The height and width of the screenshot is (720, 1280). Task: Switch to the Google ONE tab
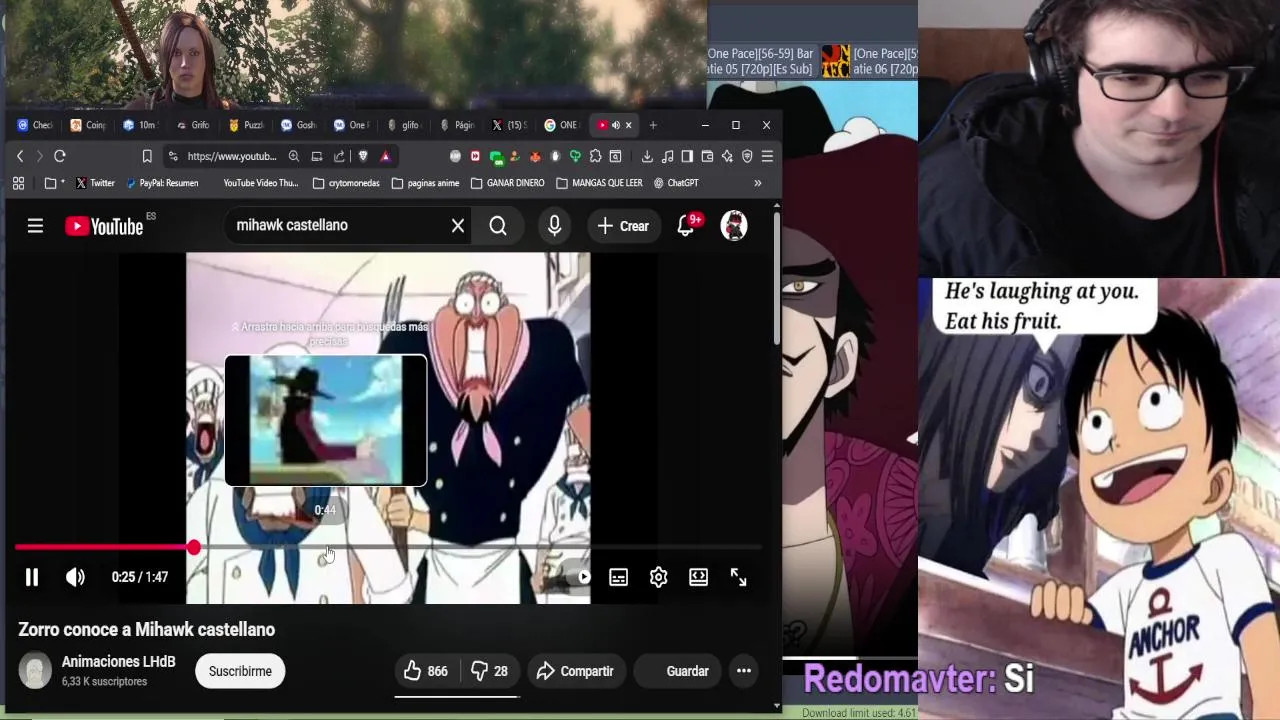click(x=561, y=125)
